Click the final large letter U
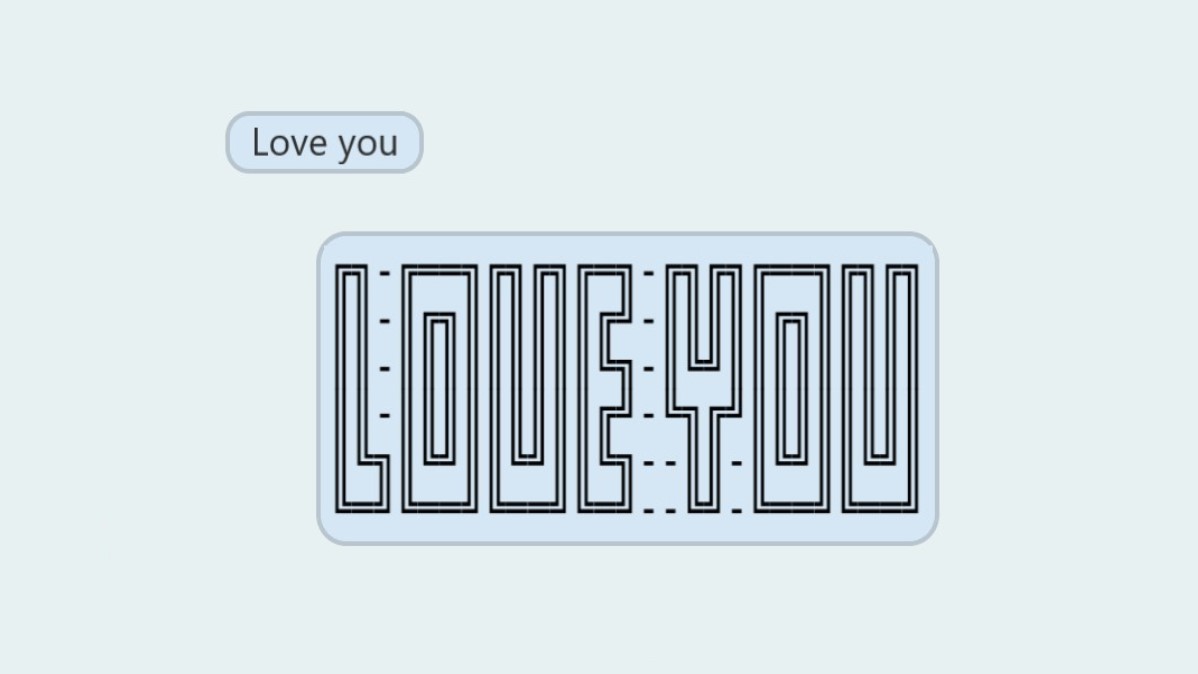This screenshot has height=674, width=1198. point(880,388)
